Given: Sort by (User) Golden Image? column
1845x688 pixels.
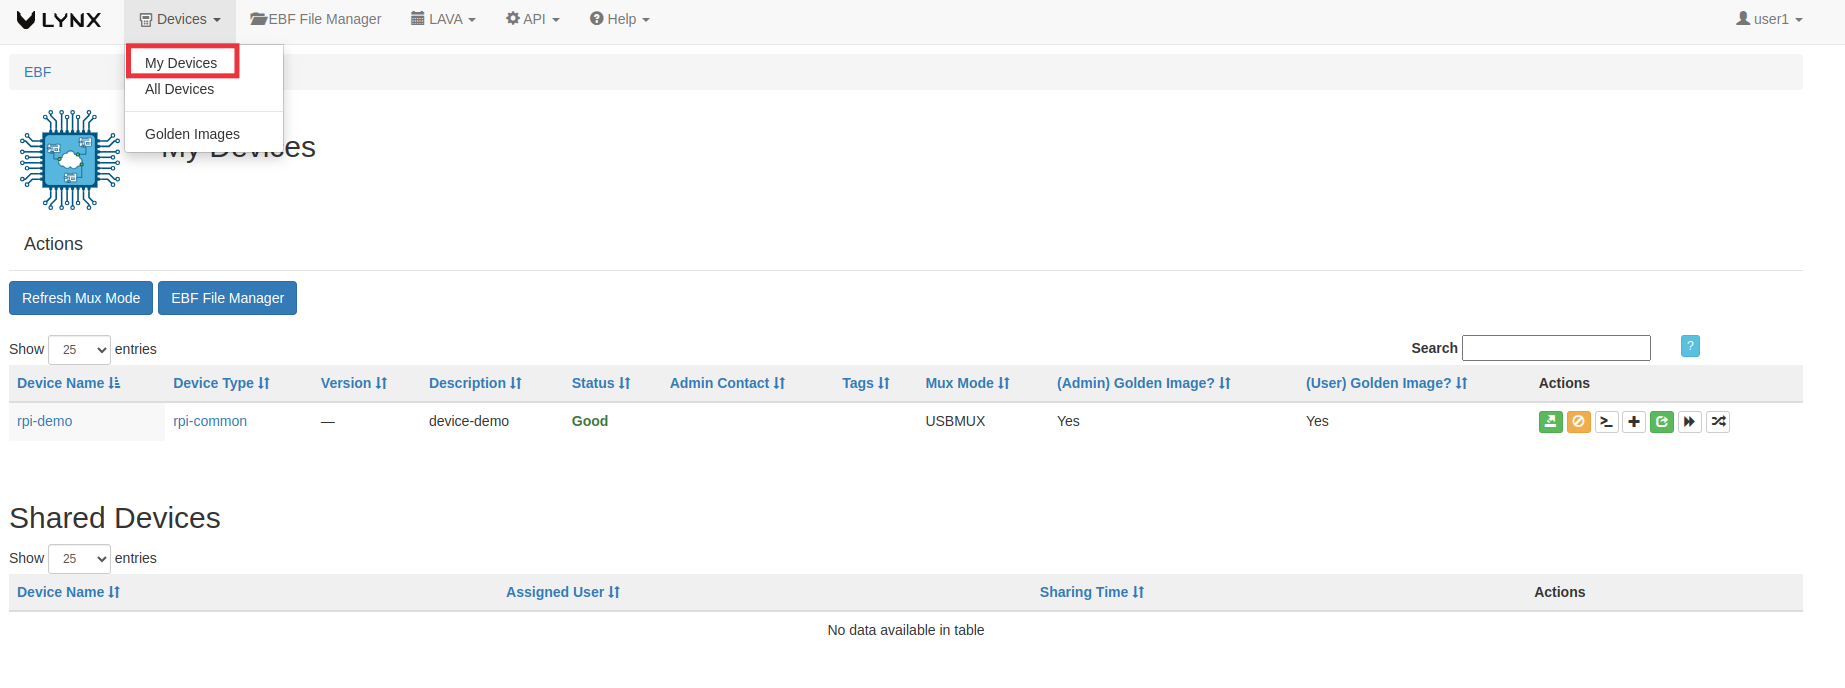Looking at the screenshot, I should [1387, 383].
